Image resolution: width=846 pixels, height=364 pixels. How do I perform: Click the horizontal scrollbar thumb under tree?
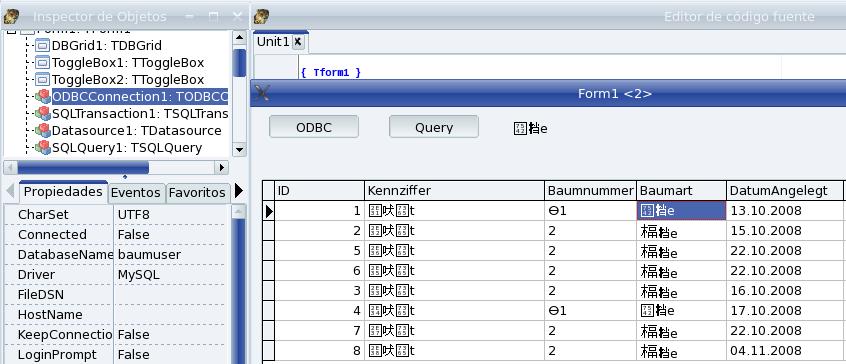pos(83,168)
